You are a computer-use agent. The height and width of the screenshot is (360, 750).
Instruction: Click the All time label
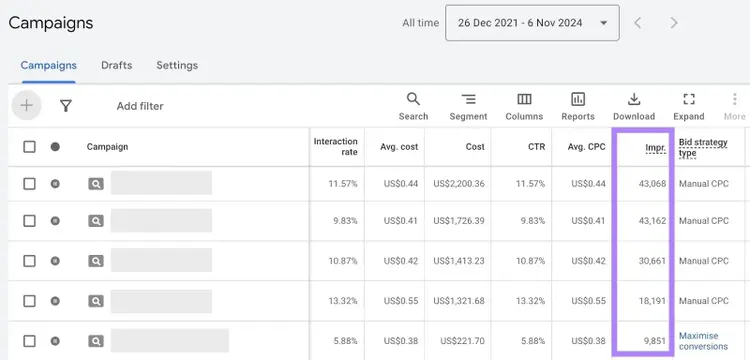pyautogui.click(x=420, y=22)
